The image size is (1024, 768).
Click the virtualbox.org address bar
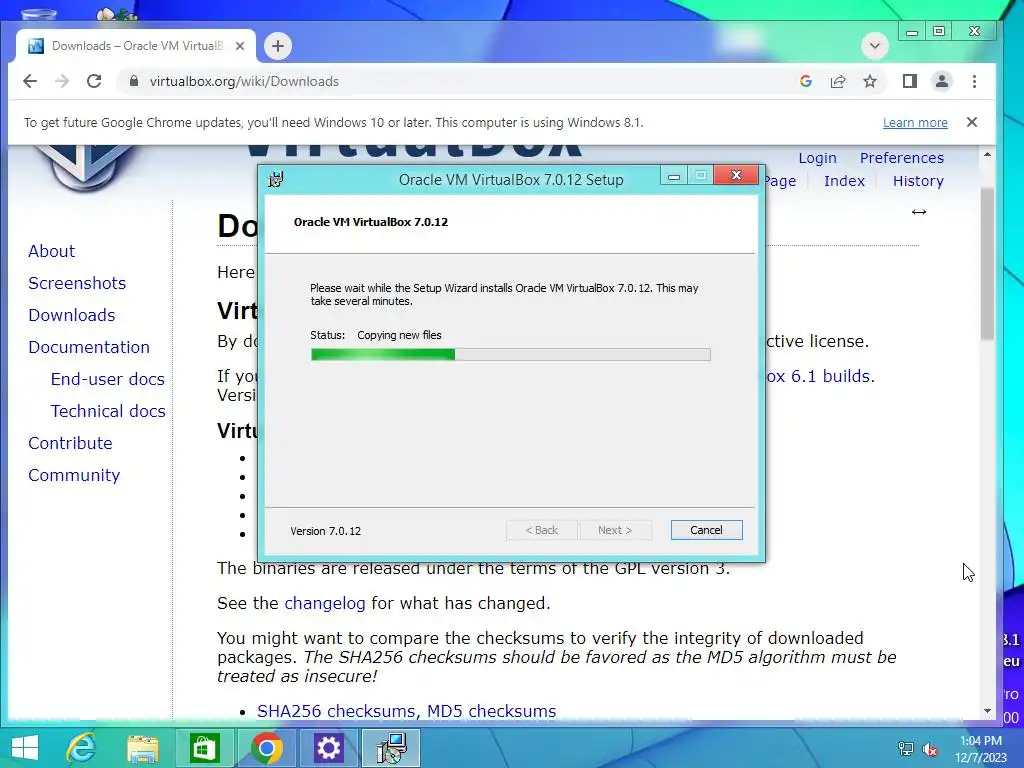(457, 81)
